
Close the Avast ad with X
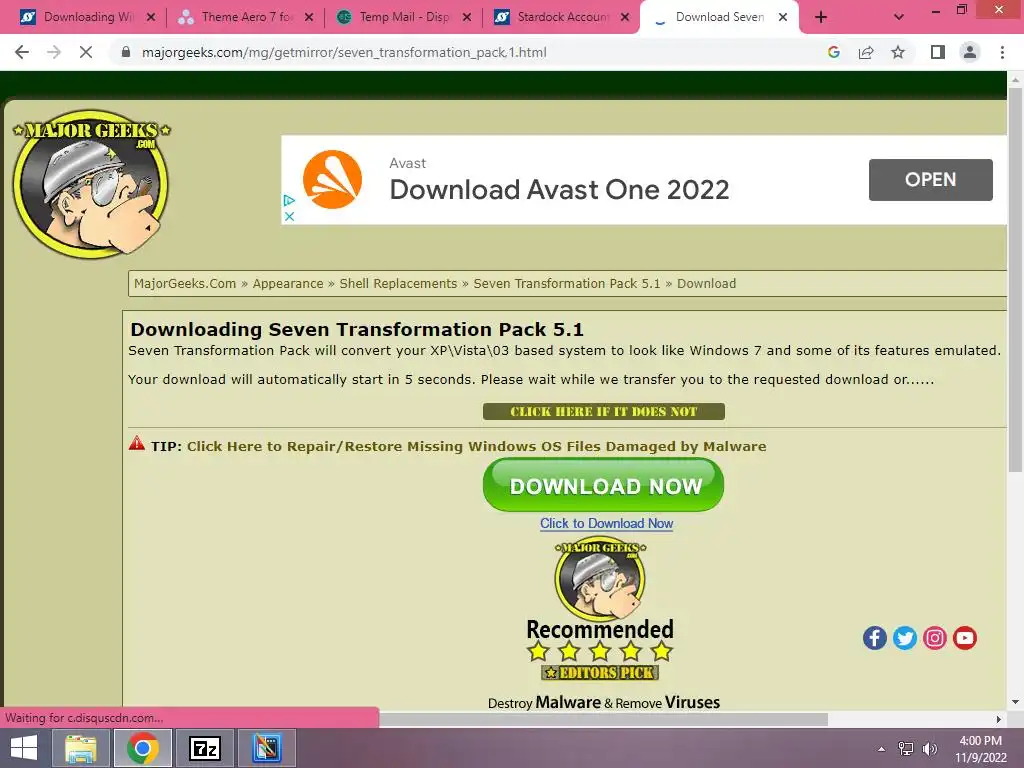[289, 216]
